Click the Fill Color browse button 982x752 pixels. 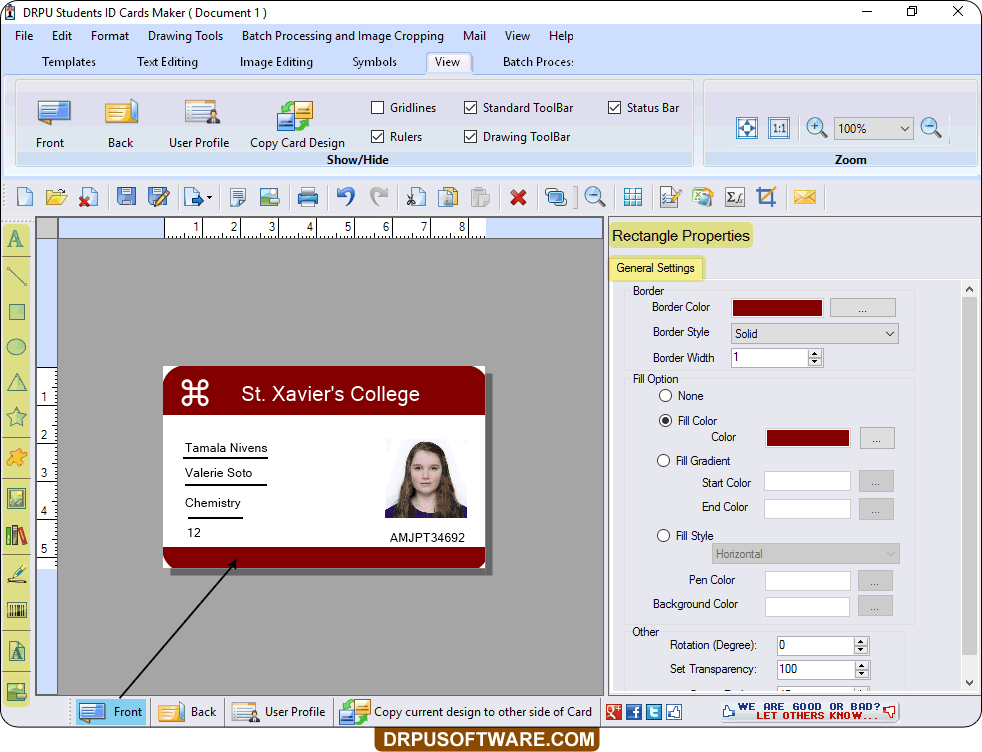(877, 438)
